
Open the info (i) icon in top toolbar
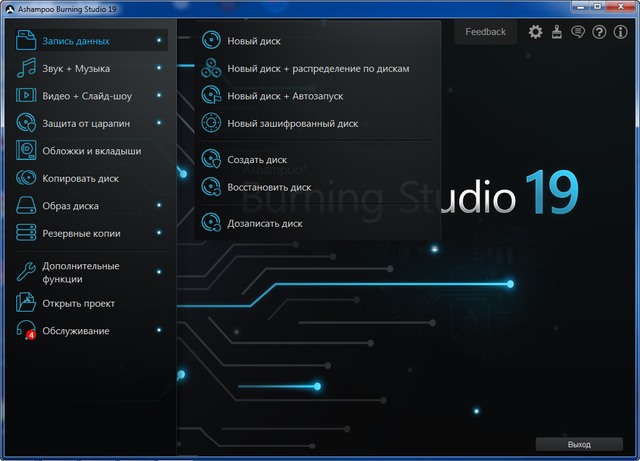point(620,31)
